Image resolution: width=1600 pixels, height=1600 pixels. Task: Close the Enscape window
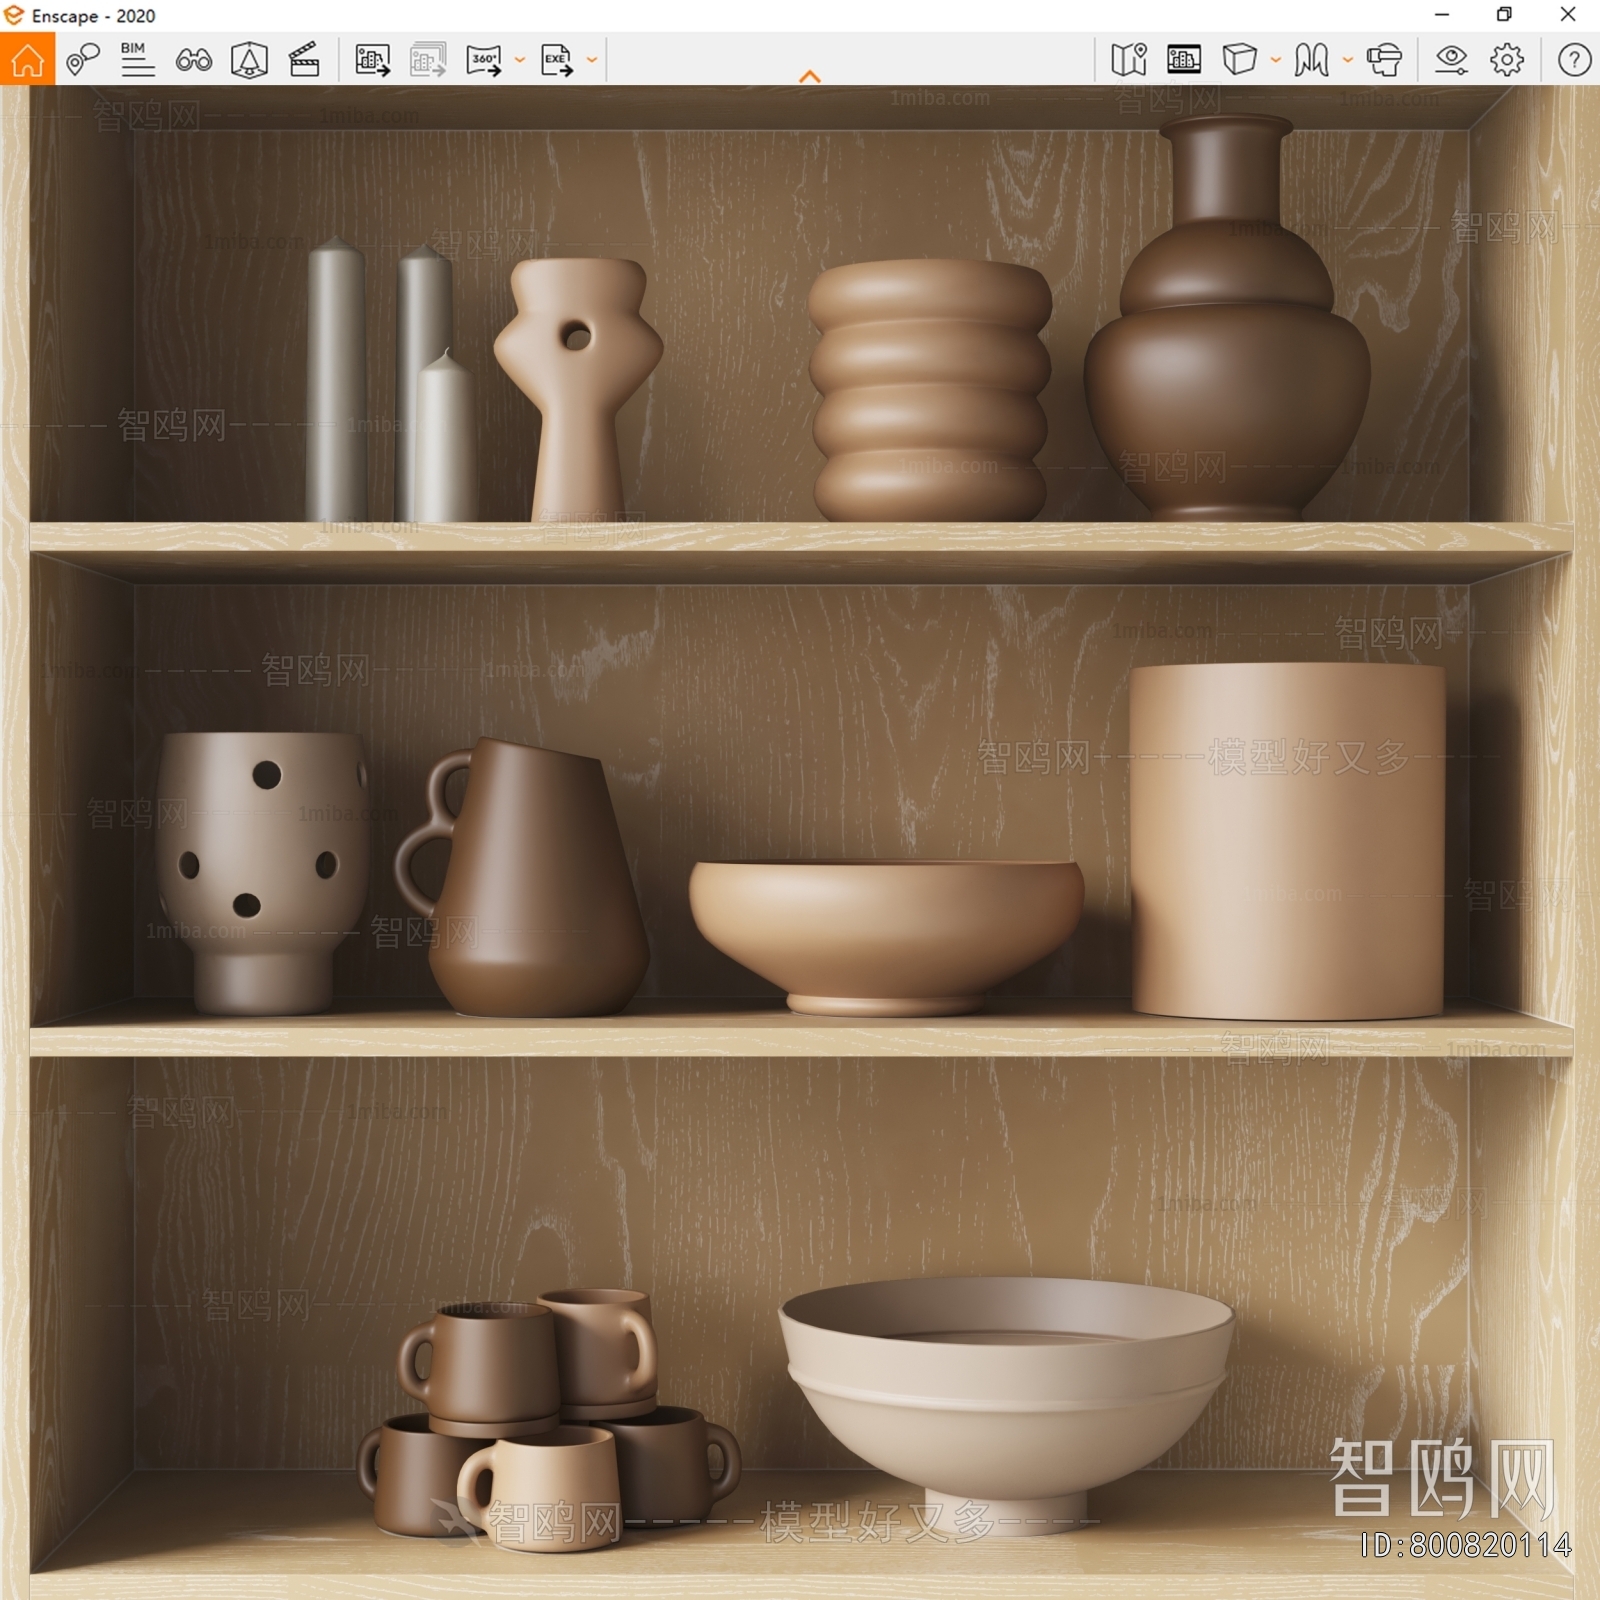click(x=1568, y=15)
